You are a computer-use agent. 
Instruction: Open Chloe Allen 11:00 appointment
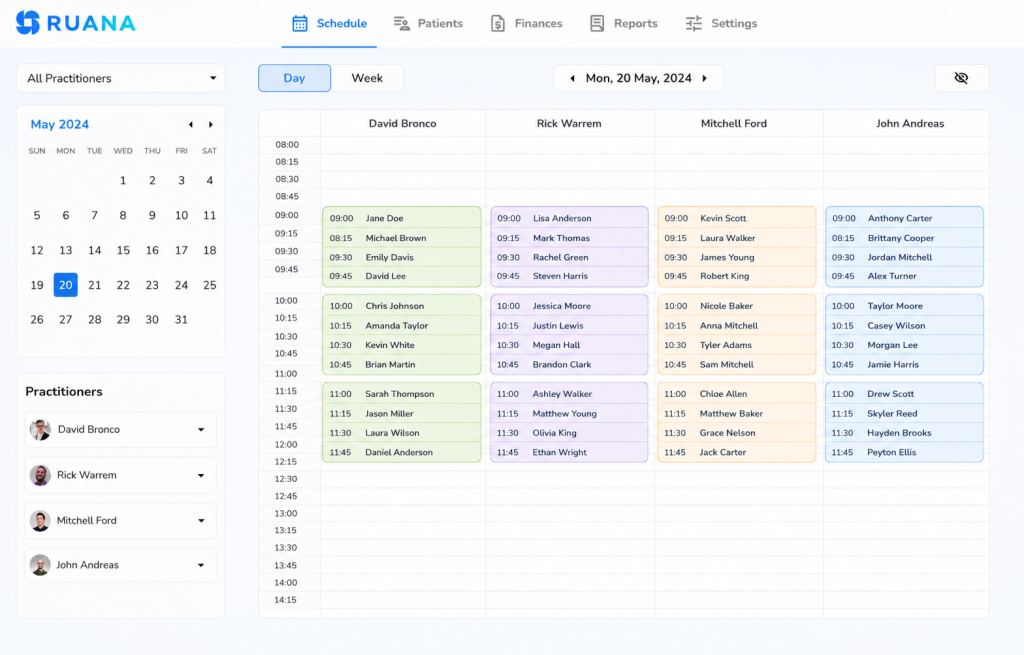tap(737, 394)
